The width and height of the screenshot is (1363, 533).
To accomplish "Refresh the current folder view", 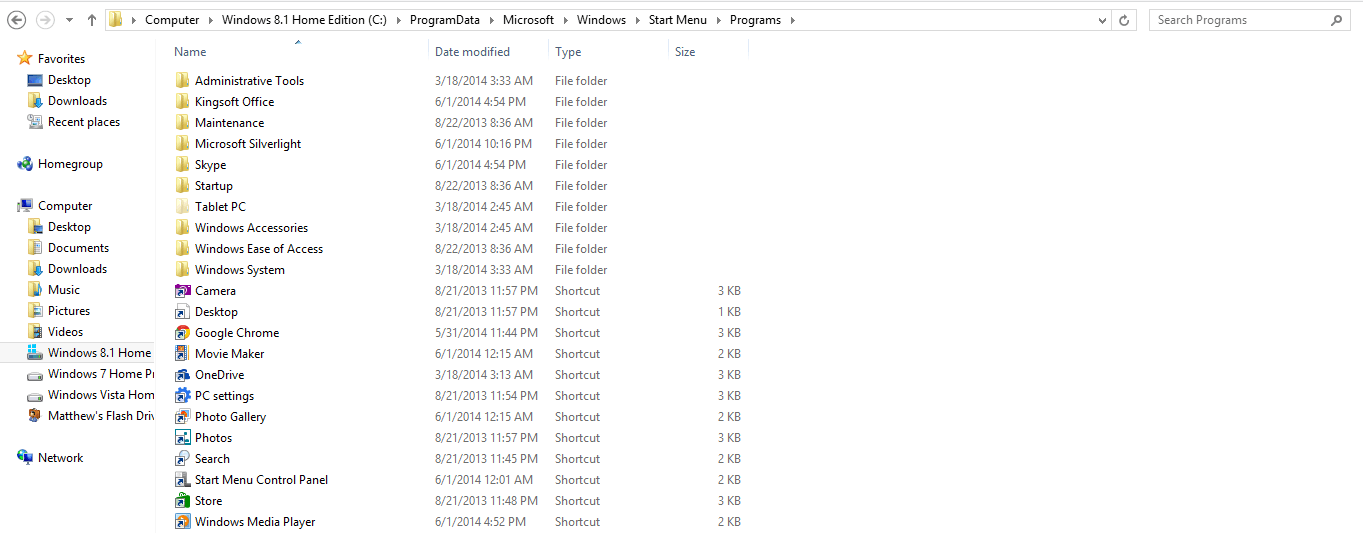I will (1124, 20).
